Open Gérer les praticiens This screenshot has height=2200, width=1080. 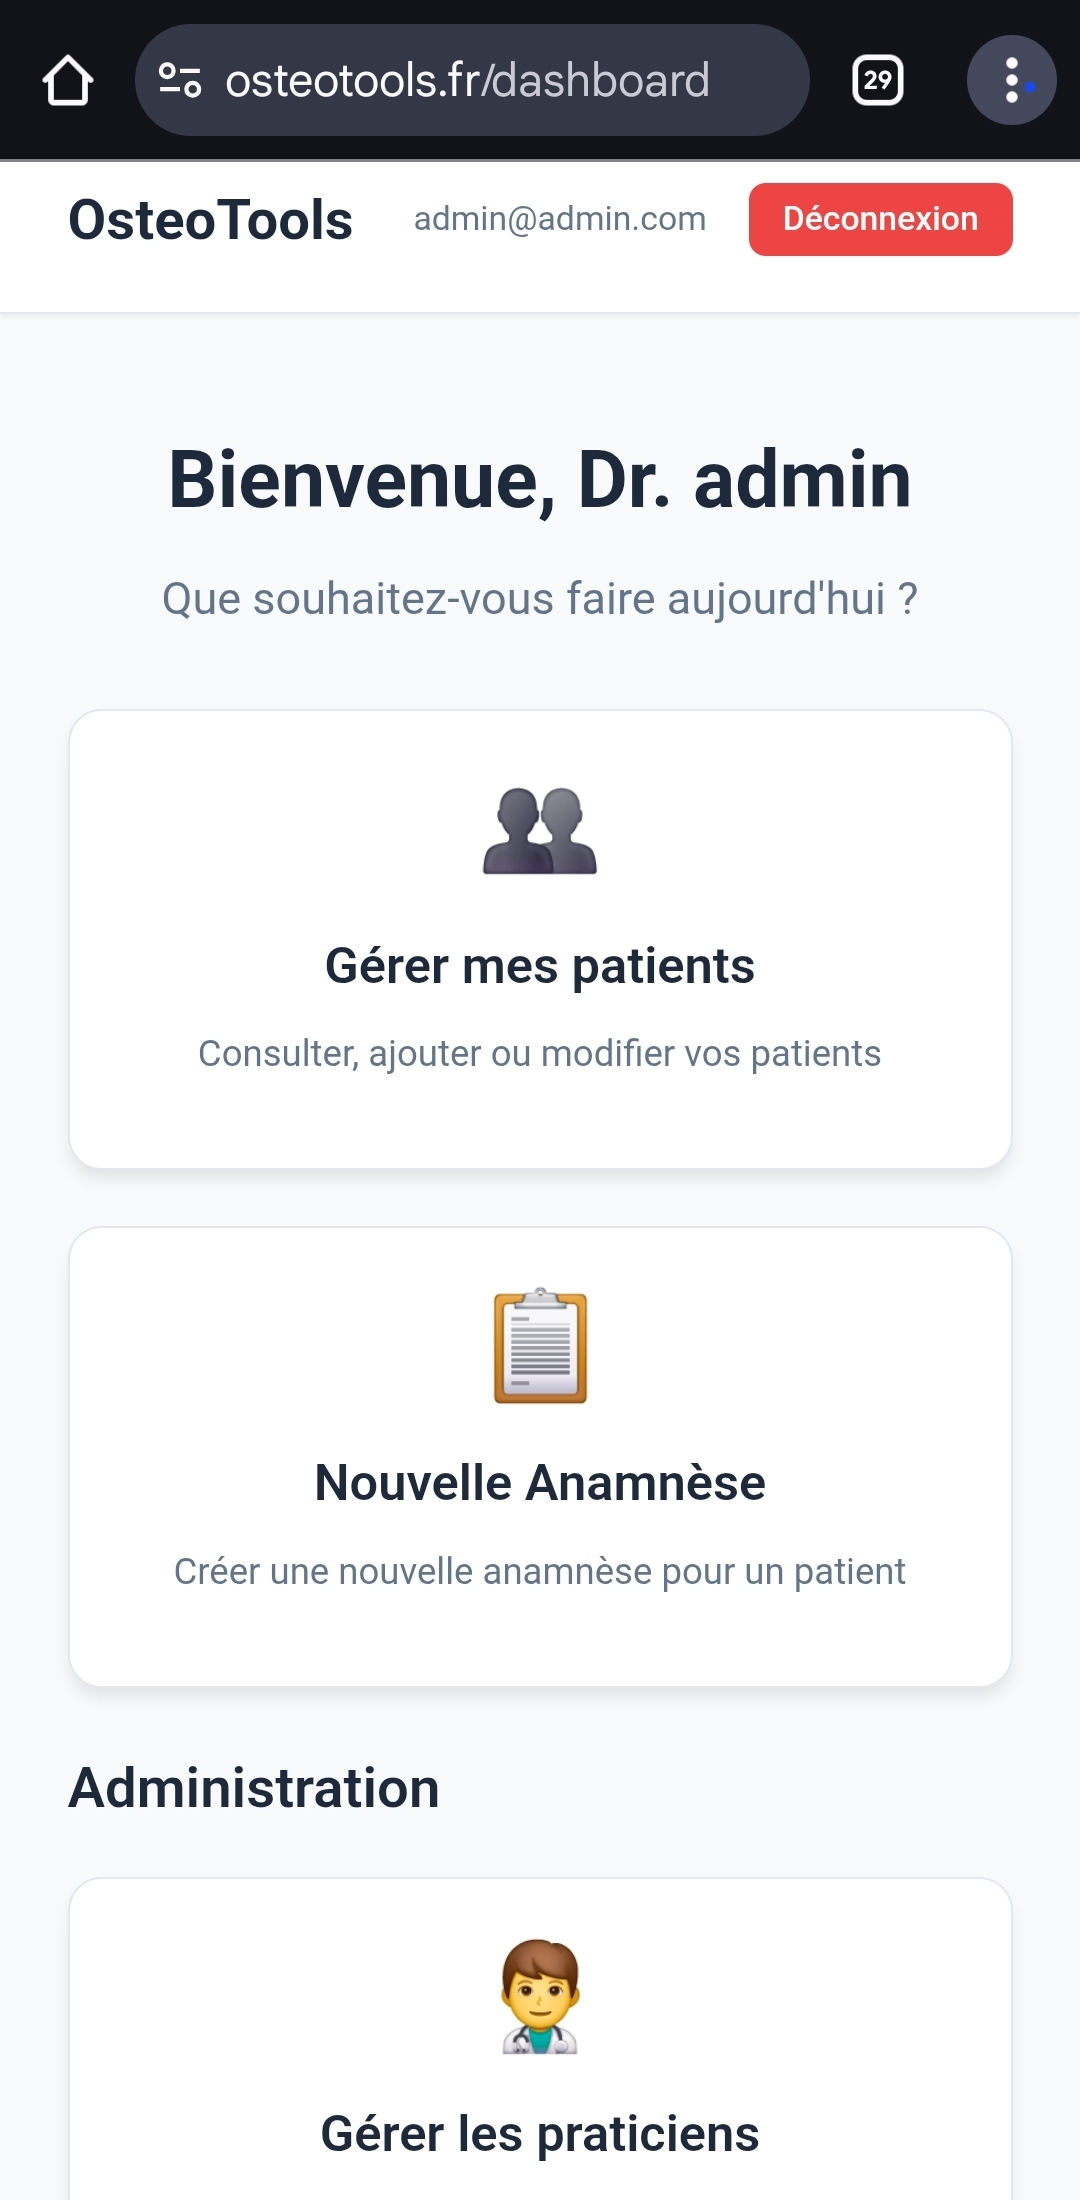pyautogui.click(x=540, y=2133)
